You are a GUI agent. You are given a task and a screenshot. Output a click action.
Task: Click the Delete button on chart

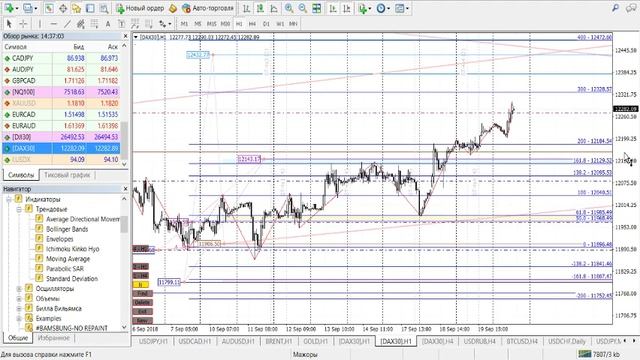point(142,302)
